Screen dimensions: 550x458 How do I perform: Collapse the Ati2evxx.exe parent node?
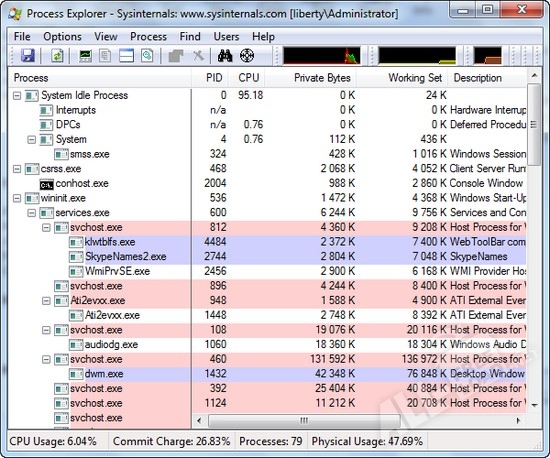click(x=46, y=301)
